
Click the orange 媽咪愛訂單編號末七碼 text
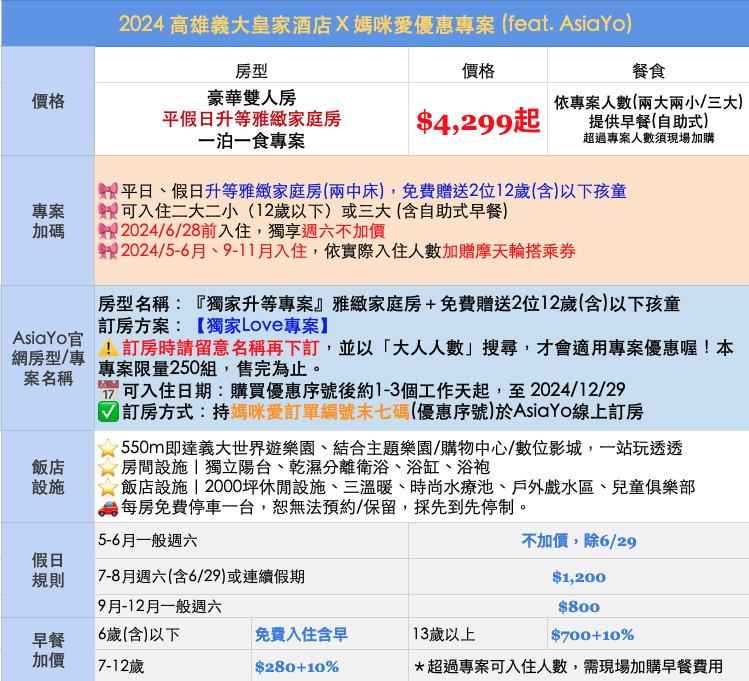(x=316, y=411)
